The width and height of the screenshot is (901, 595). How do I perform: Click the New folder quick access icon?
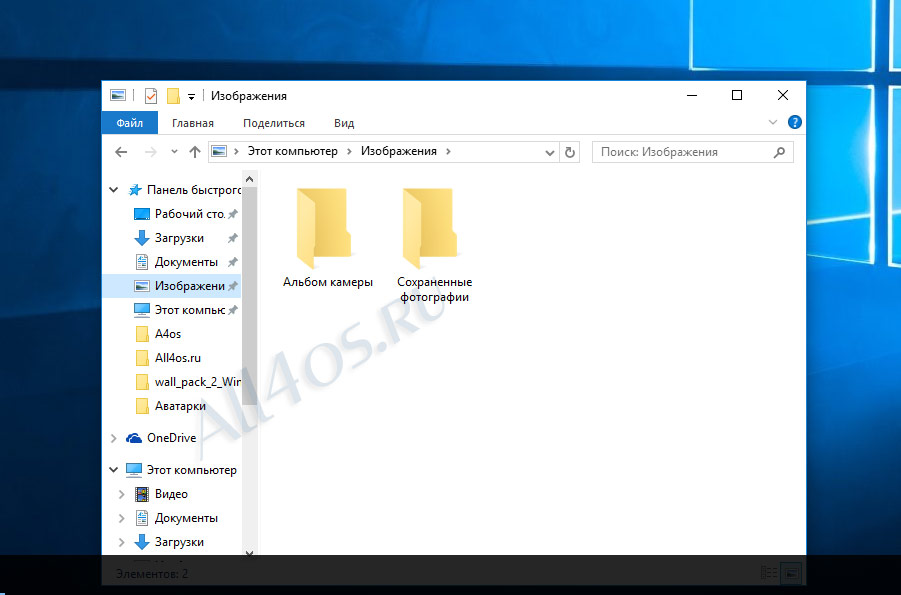point(173,96)
